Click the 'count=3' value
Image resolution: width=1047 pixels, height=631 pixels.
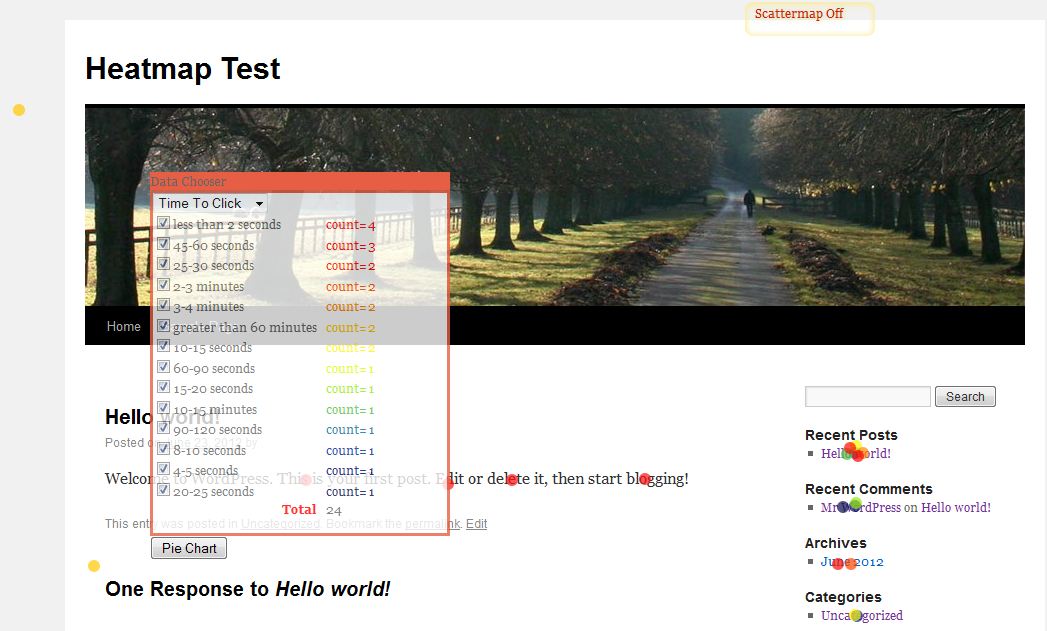351,246
